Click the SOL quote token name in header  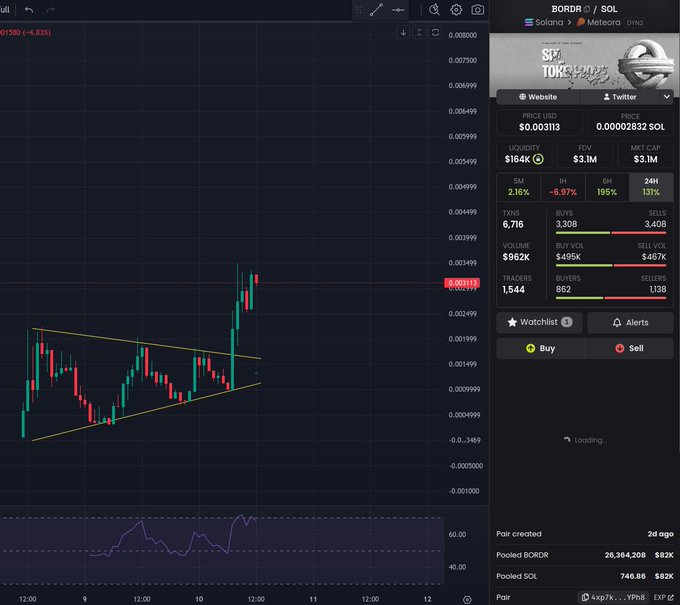609,9
